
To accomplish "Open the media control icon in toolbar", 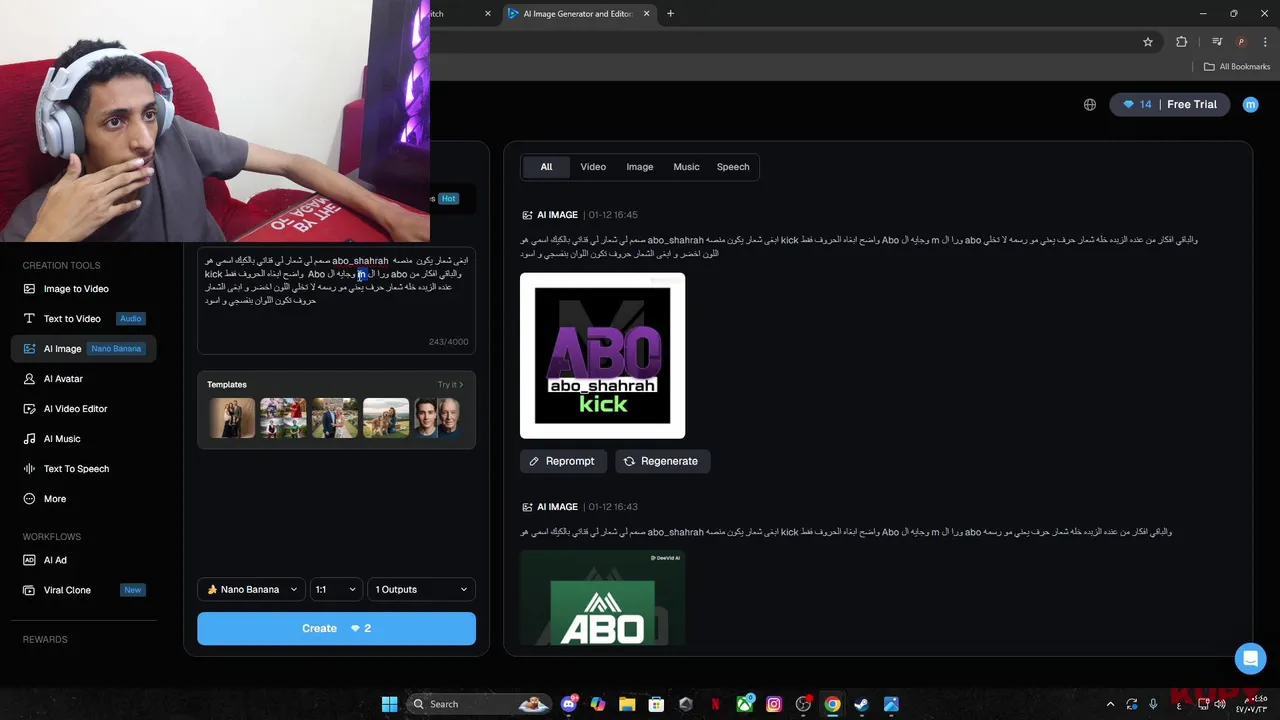I will 1217,42.
